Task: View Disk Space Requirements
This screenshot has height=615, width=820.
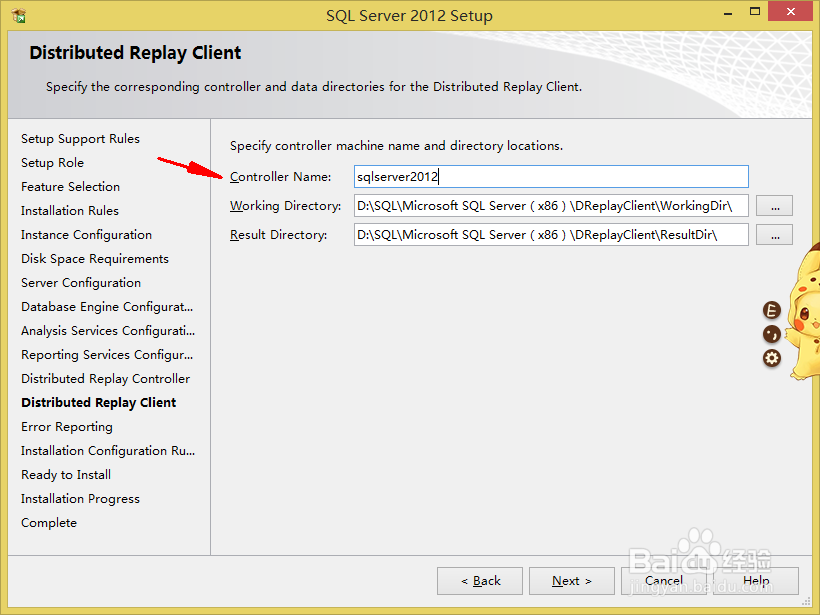Action: (93, 258)
